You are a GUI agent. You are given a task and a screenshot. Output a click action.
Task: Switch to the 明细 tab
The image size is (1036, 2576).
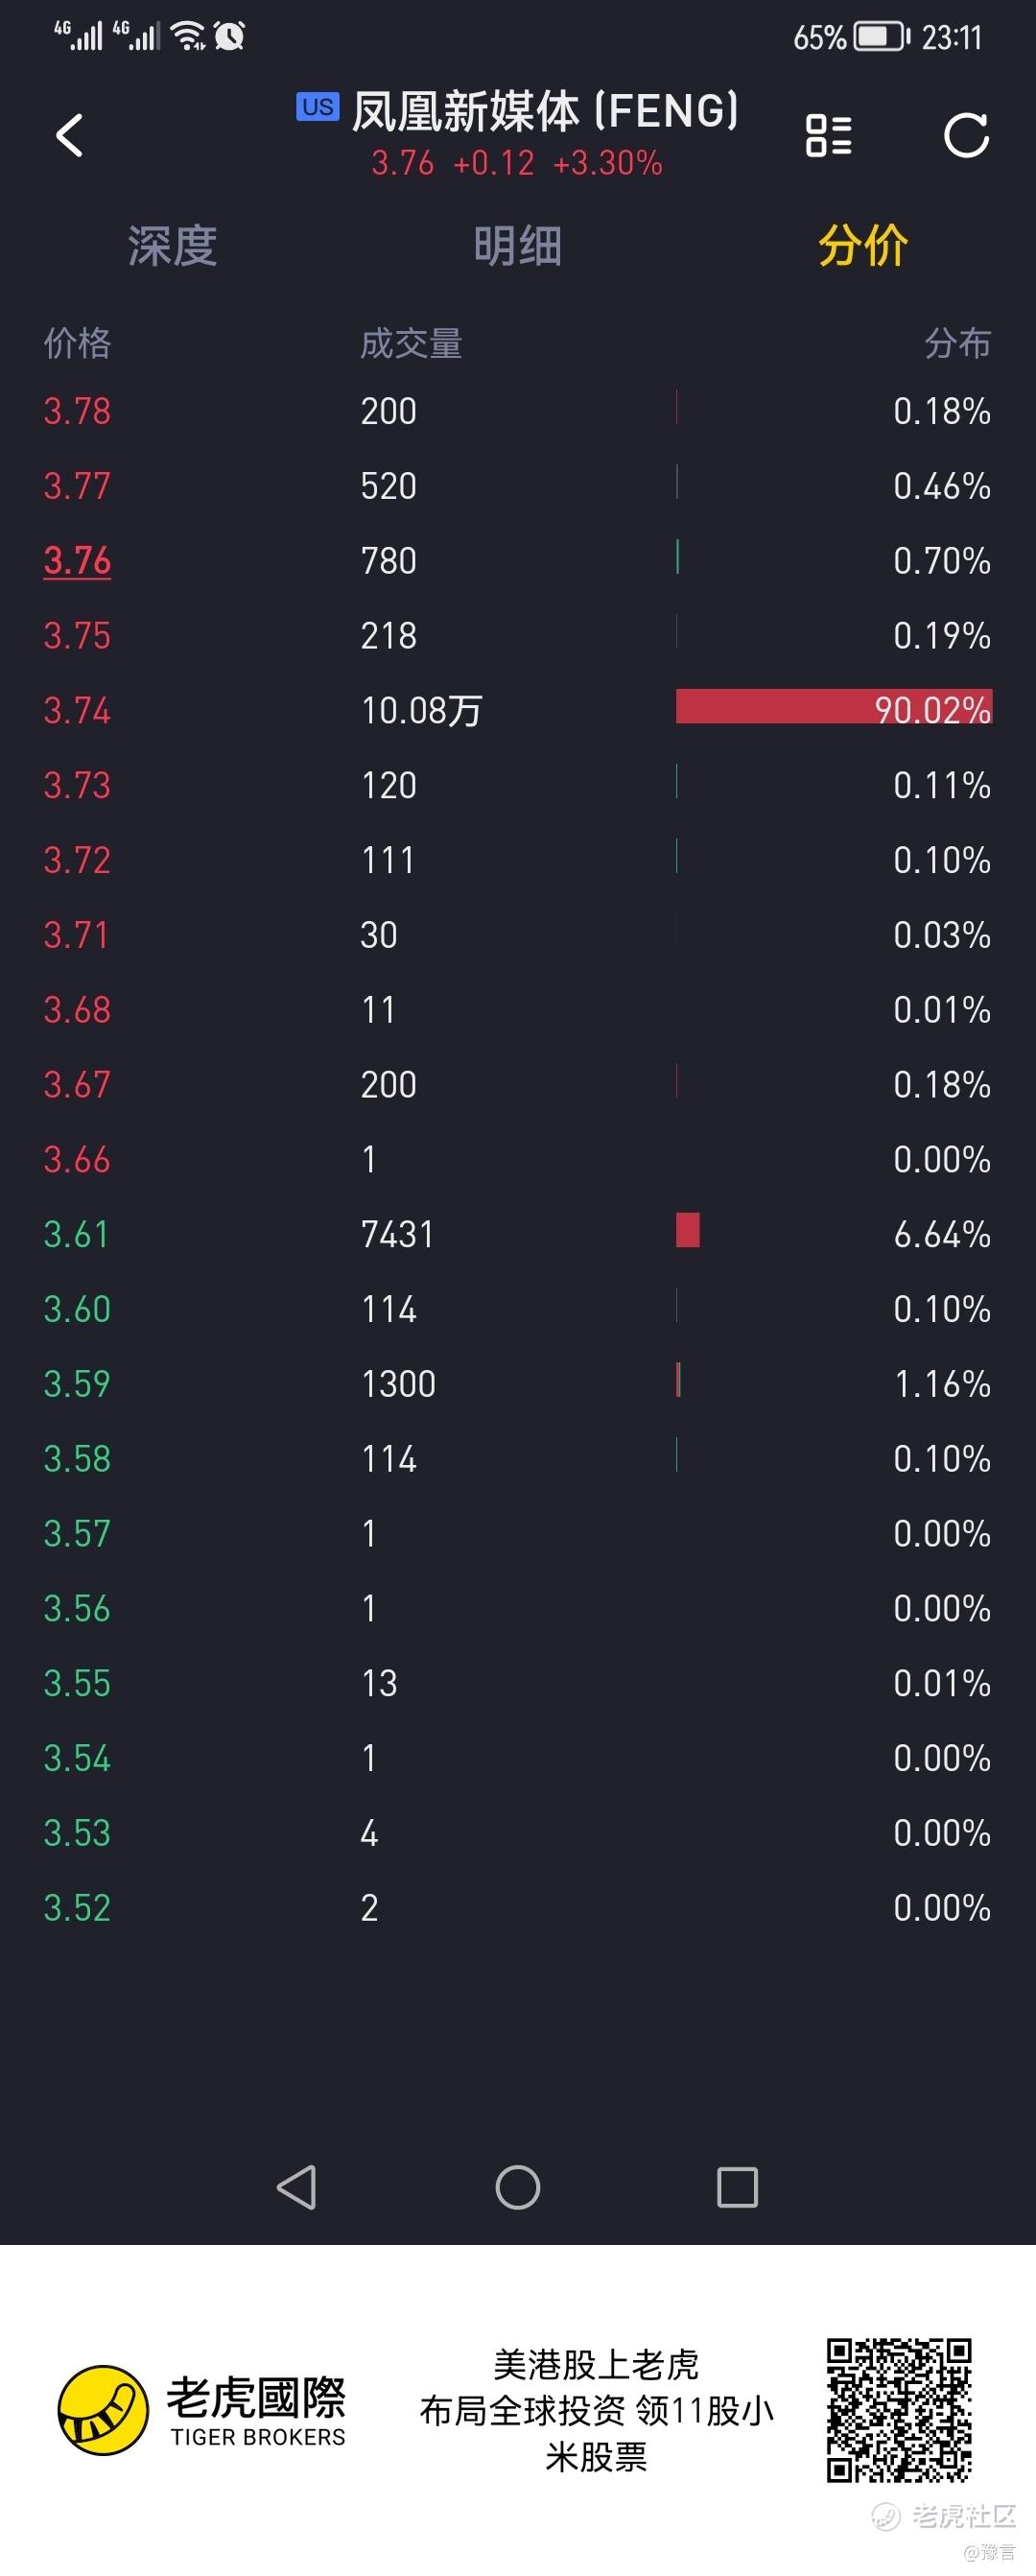click(518, 246)
